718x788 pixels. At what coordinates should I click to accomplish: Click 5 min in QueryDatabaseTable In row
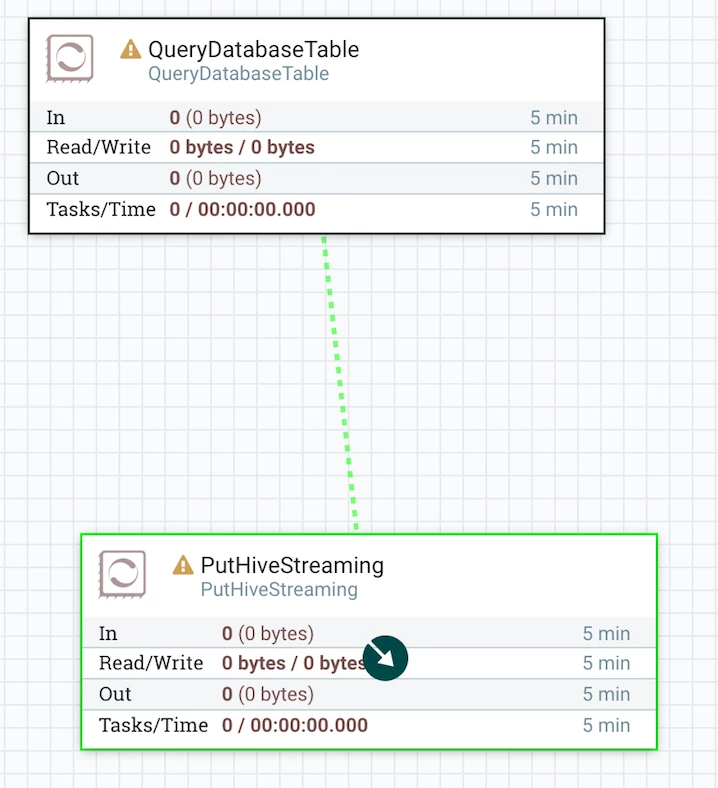click(x=554, y=118)
